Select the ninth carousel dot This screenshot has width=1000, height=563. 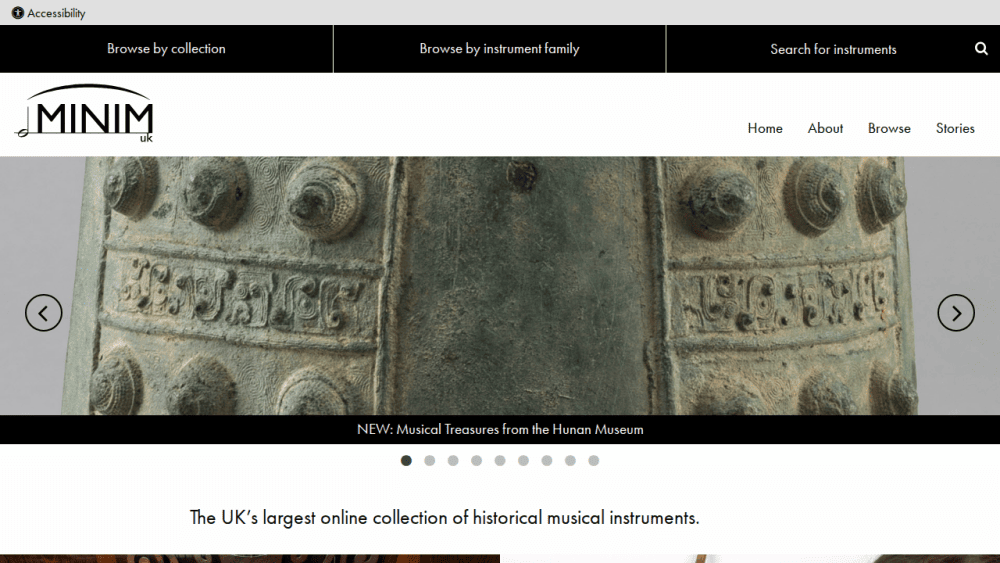coord(593,460)
